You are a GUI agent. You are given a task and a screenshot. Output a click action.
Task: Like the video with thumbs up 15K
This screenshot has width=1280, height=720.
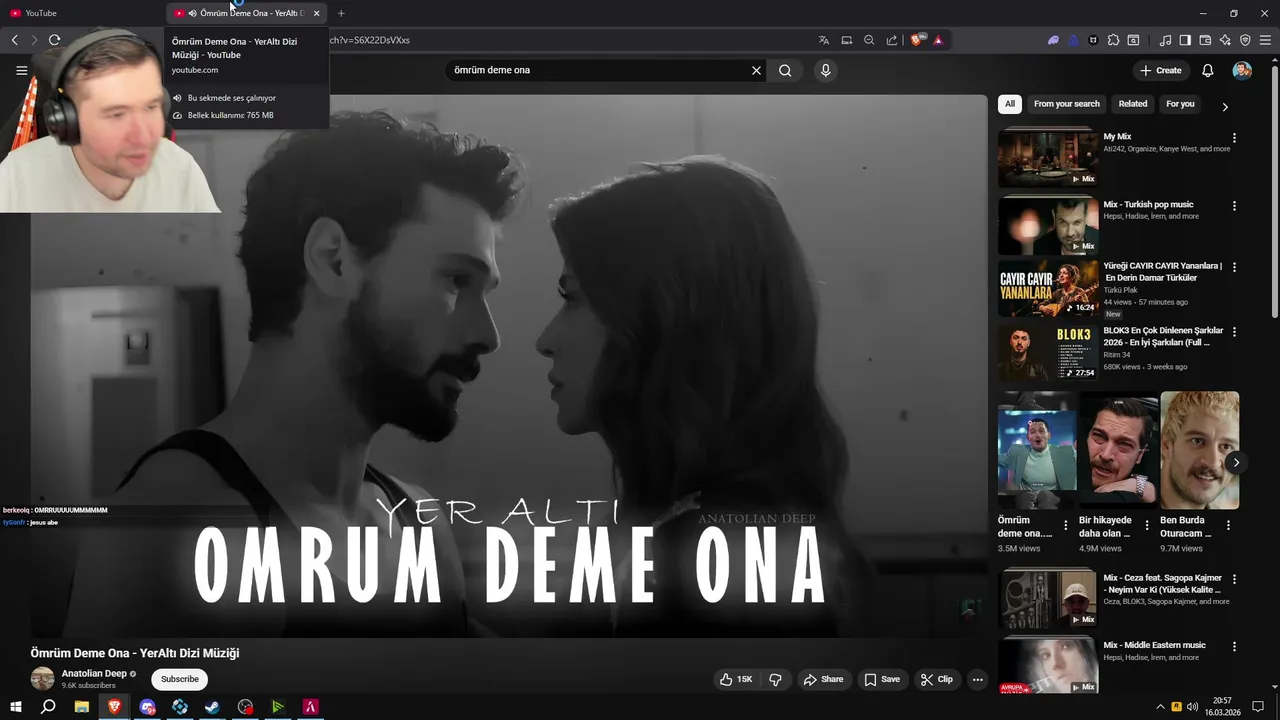tap(735, 679)
